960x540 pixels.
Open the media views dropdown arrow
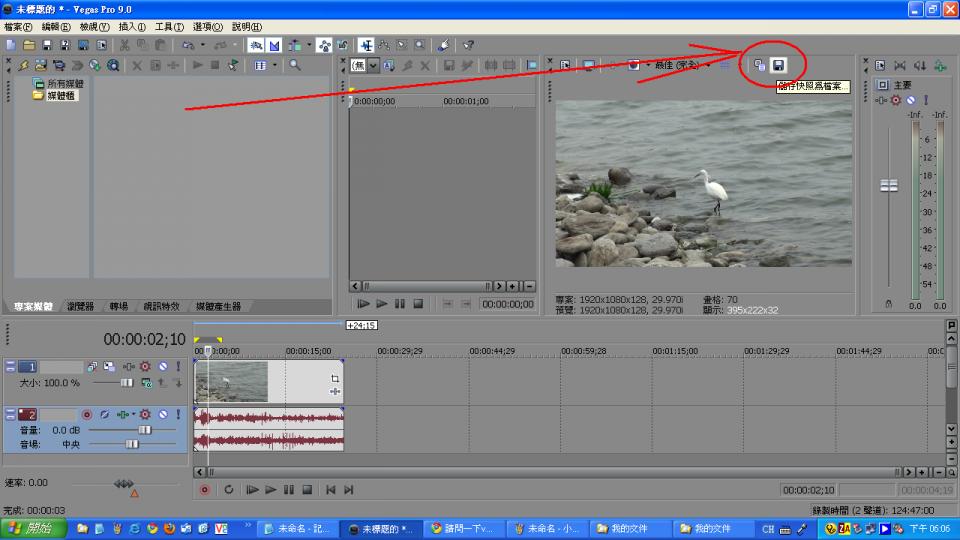274,65
